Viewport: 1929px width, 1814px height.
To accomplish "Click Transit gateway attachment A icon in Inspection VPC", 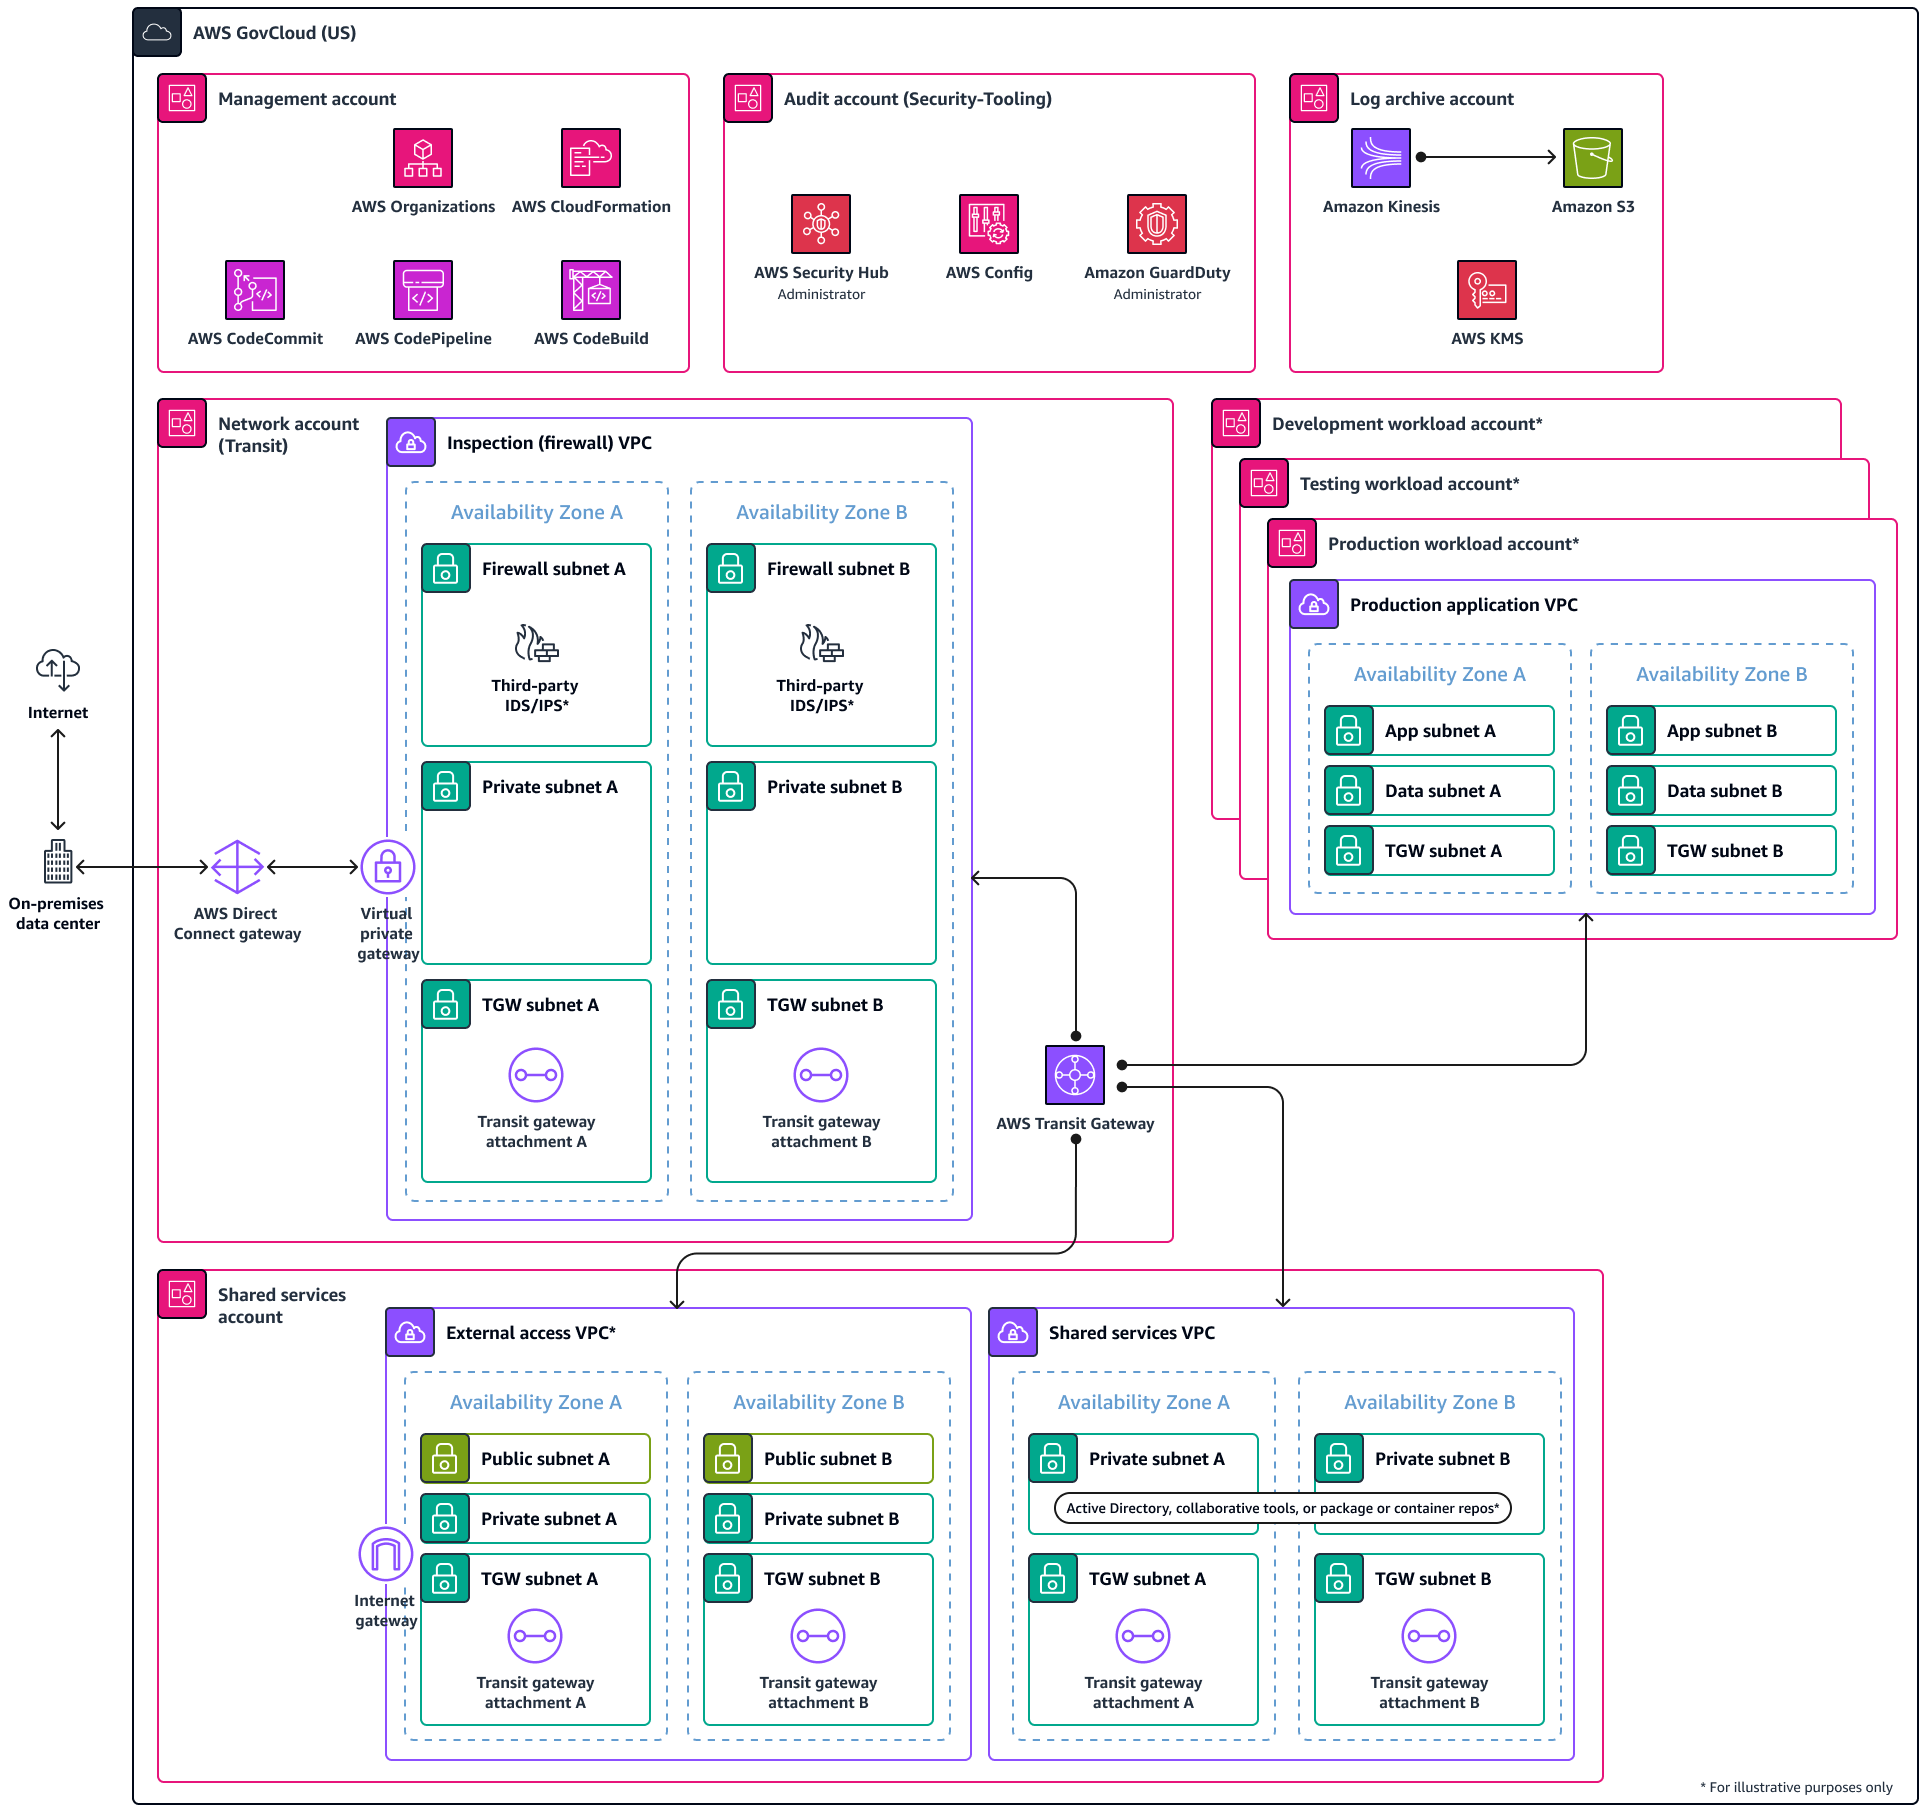I will tap(536, 1075).
